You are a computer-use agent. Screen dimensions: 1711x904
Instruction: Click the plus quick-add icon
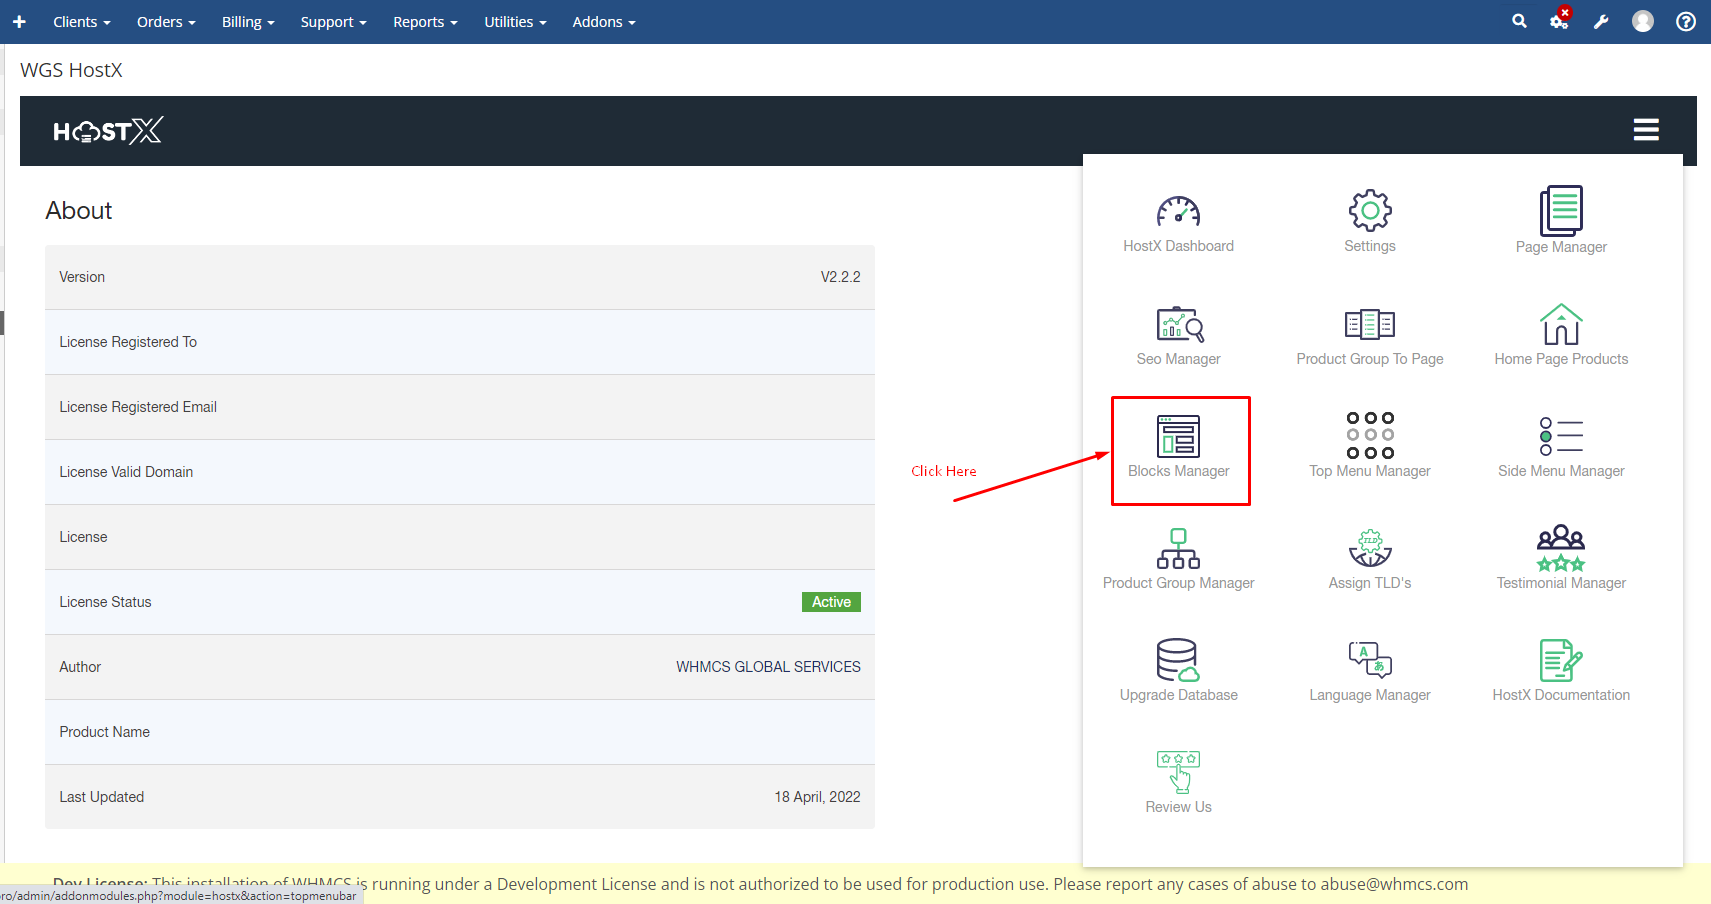click(x=19, y=22)
